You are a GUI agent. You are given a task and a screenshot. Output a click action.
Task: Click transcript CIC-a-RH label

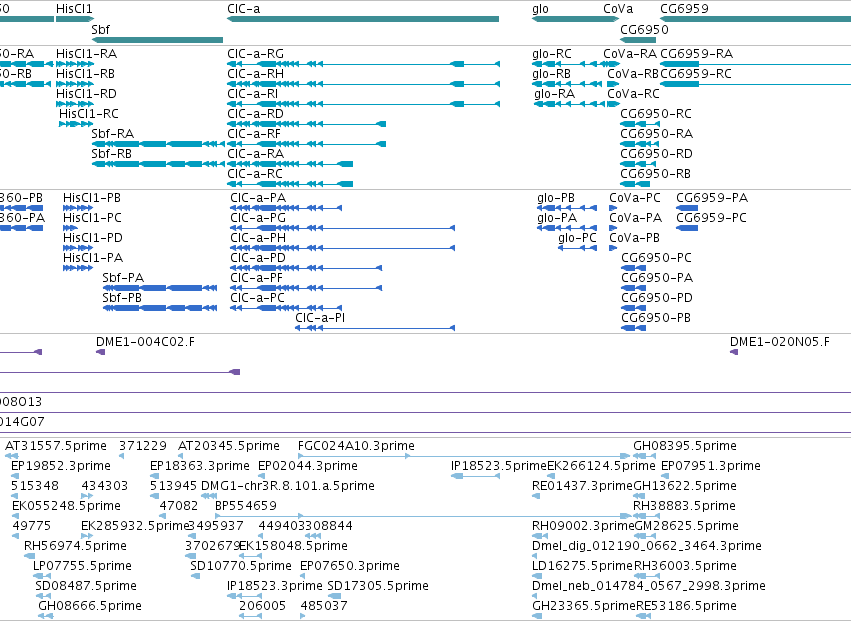(256, 73)
